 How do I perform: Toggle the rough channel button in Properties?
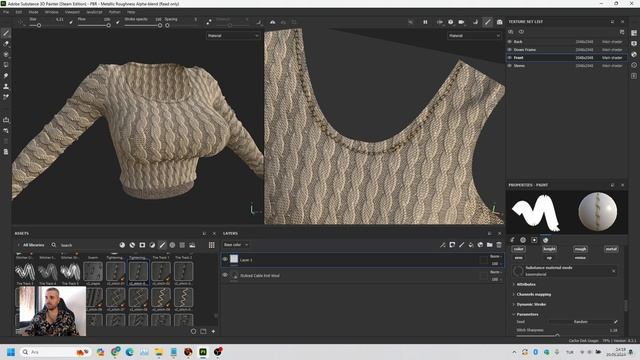(580, 249)
